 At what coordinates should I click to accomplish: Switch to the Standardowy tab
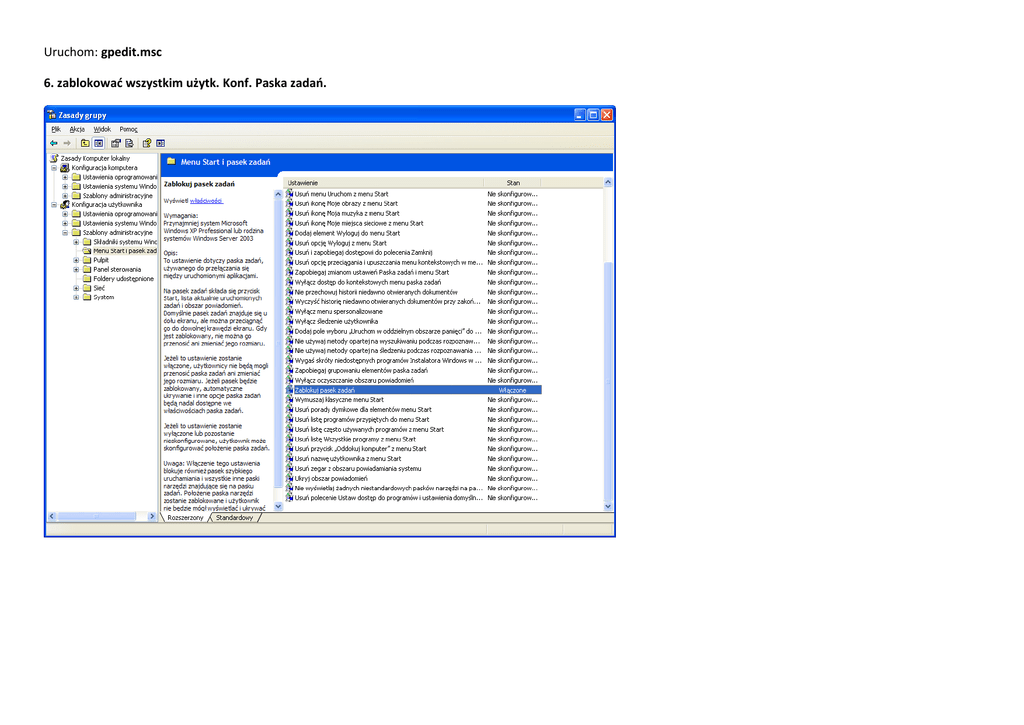pos(234,518)
